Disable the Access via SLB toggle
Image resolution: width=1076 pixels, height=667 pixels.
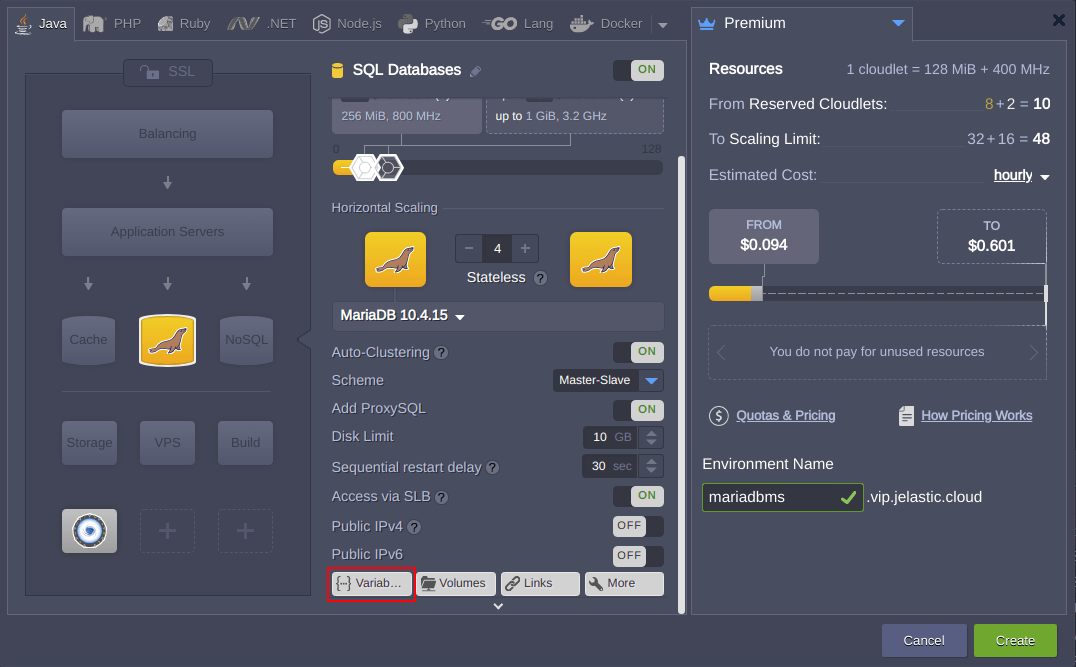coord(637,495)
